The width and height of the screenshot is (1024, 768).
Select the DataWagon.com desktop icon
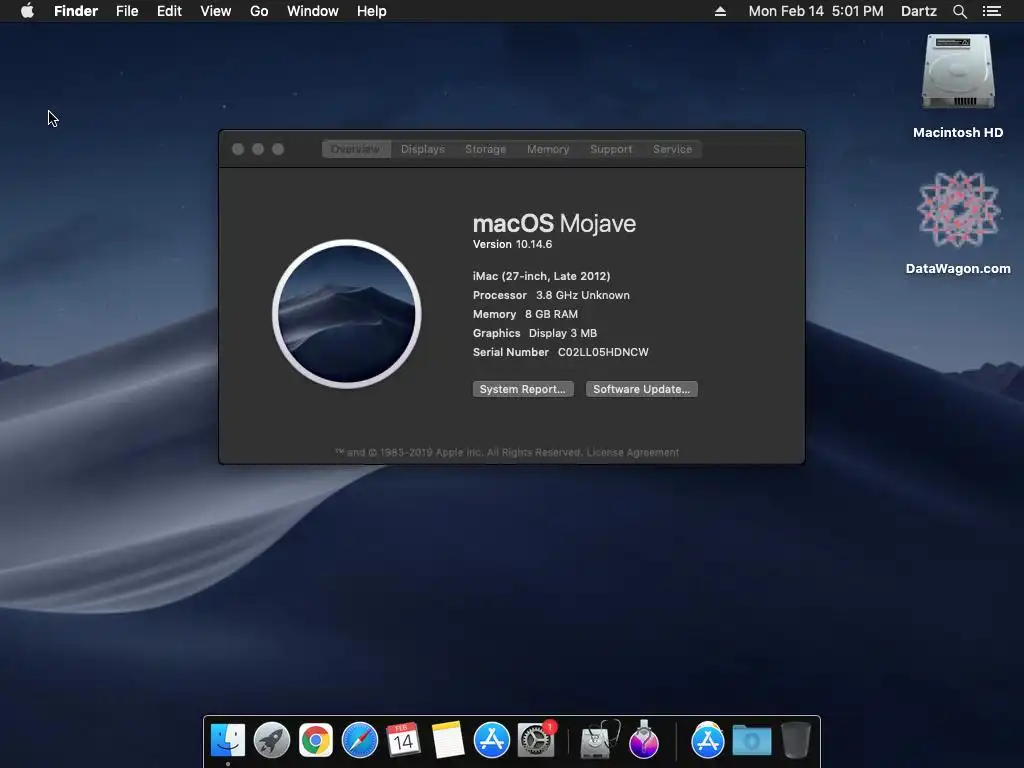tap(958, 209)
